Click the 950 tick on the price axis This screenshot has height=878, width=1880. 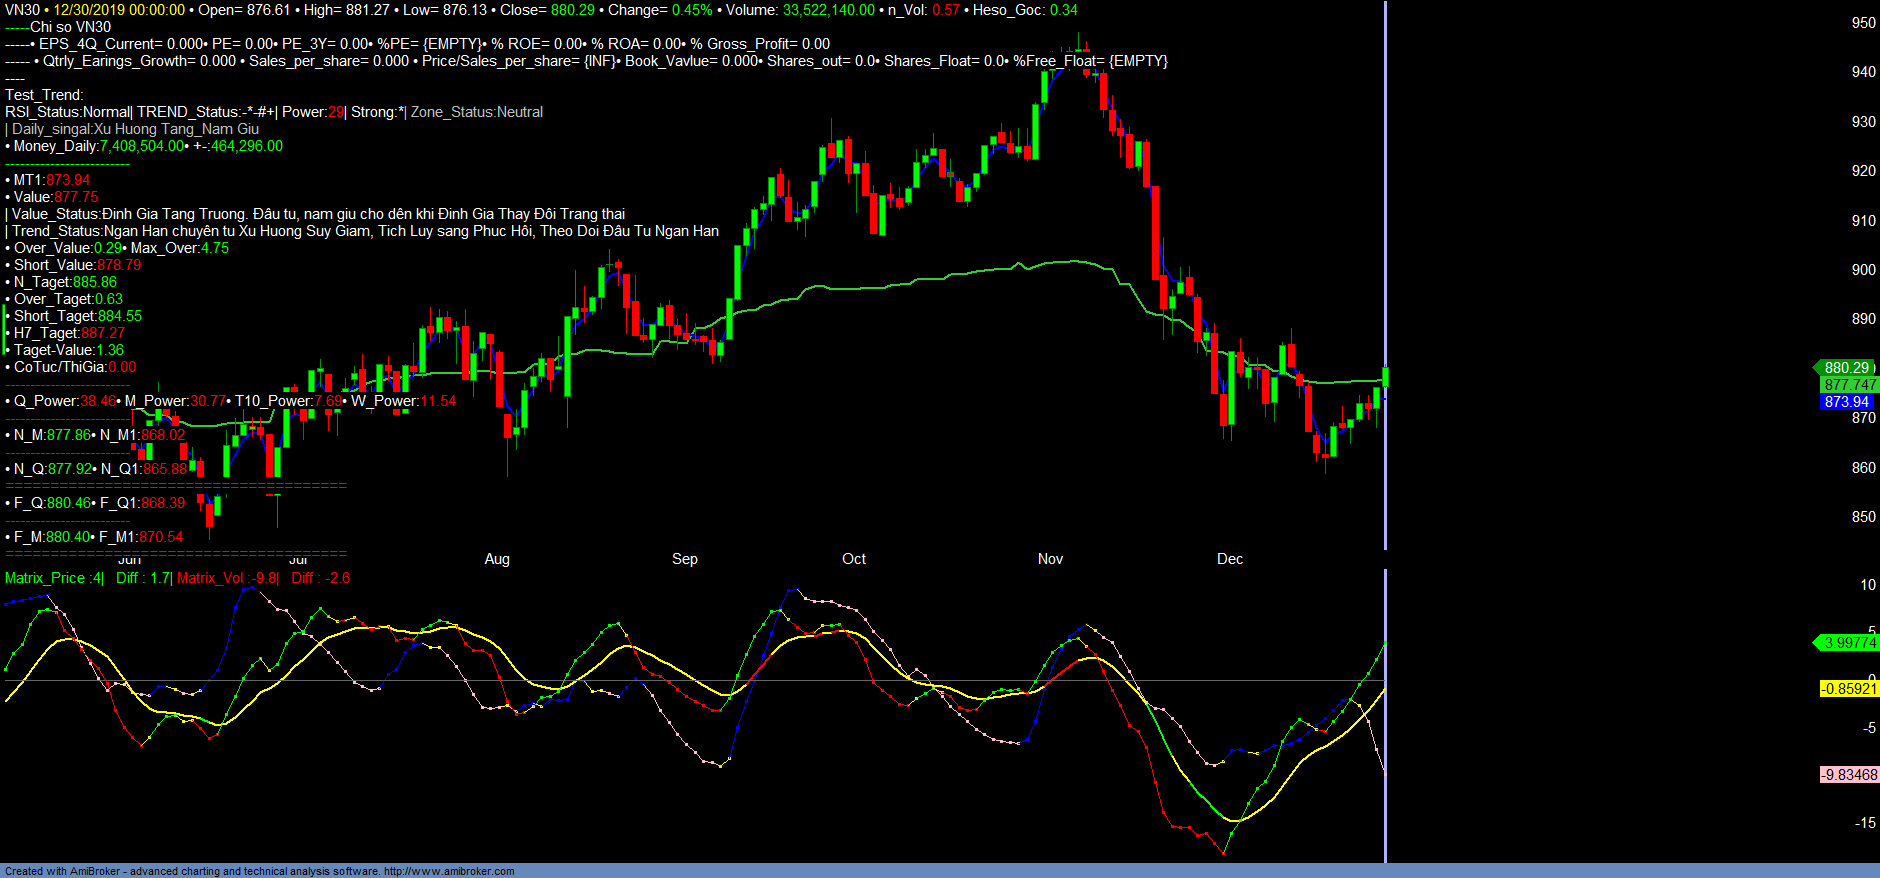pos(1863,23)
